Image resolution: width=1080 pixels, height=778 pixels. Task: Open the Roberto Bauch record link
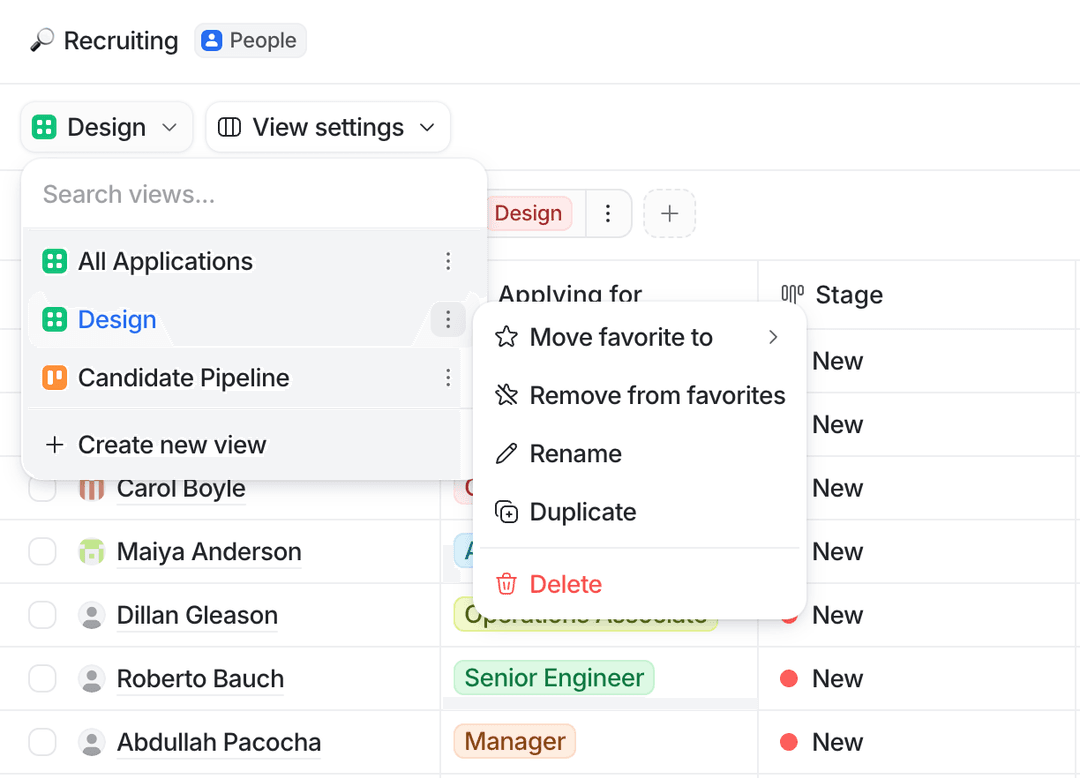(x=200, y=679)
